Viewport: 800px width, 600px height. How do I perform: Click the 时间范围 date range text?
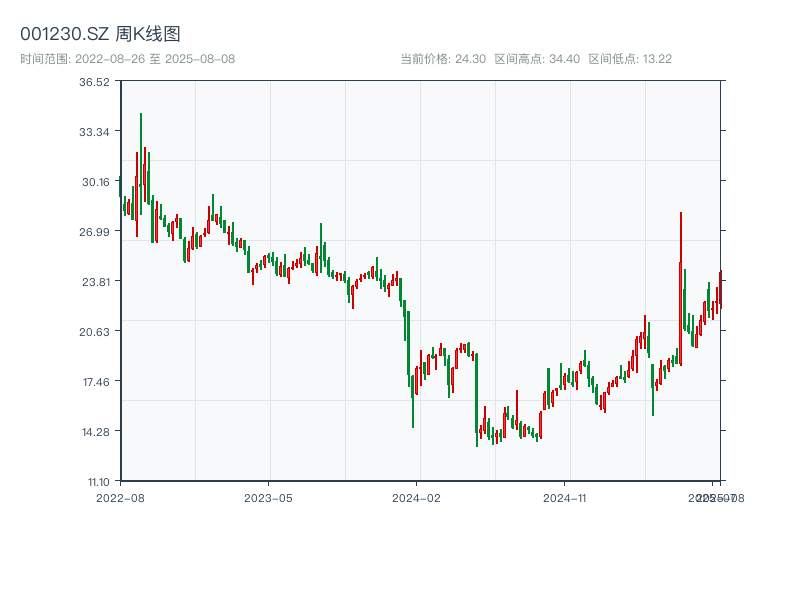point(127,59)
